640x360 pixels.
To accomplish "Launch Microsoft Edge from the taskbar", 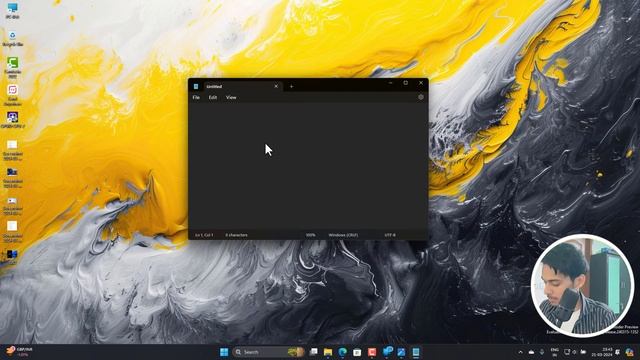I will tap(342, 352).
